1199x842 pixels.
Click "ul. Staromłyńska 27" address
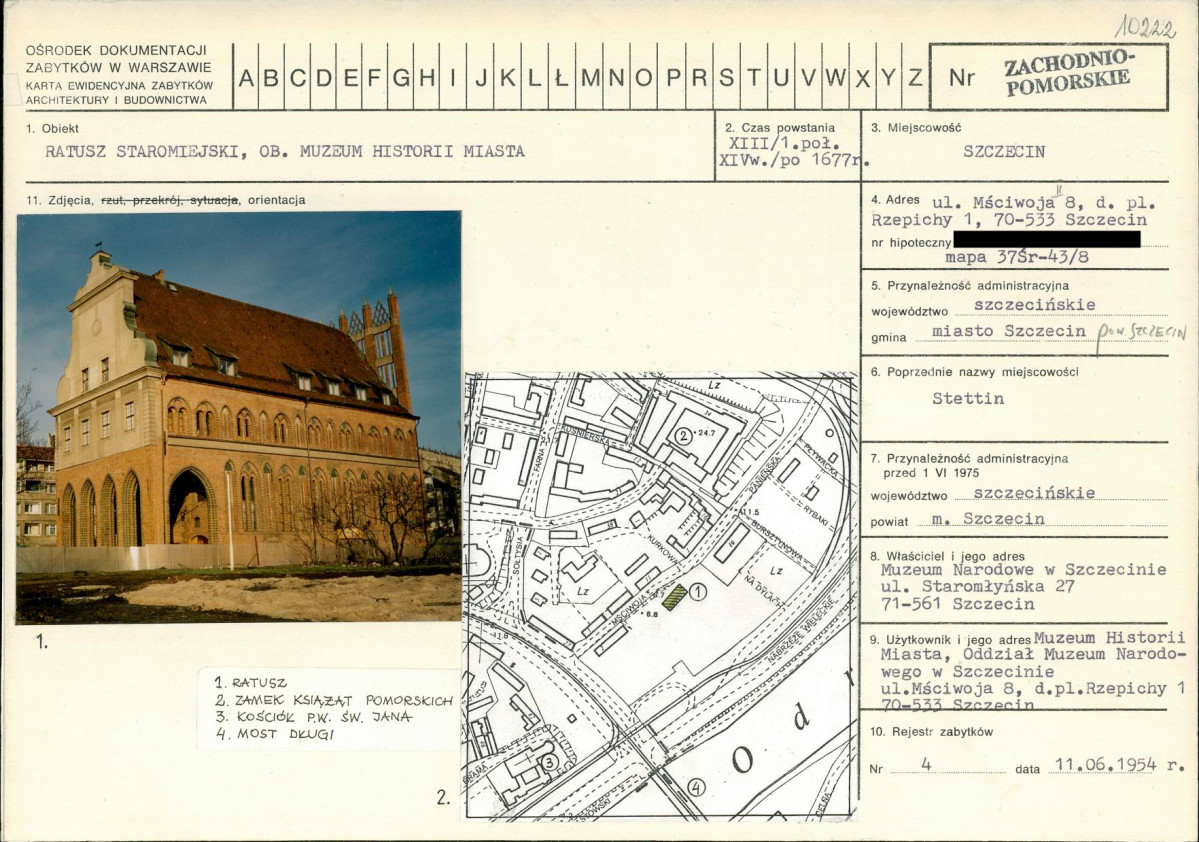[x=977, y=587]
